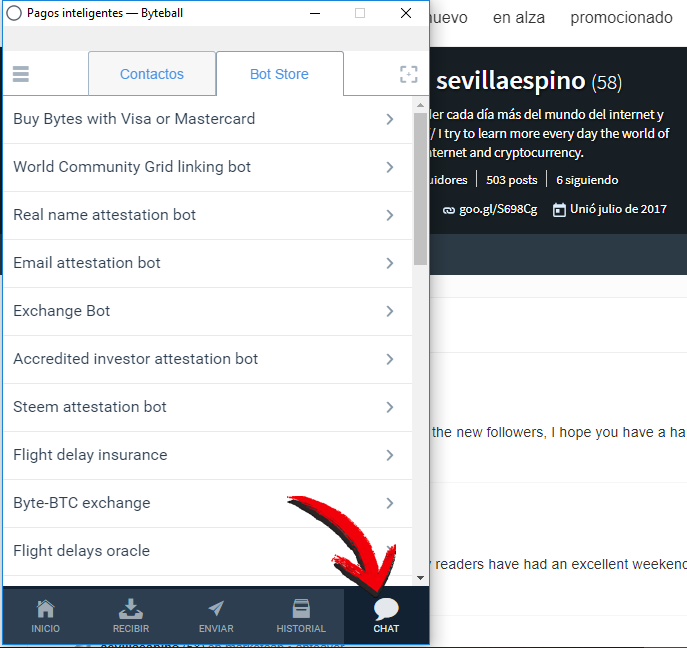The width and height of the screenshot is (687, 648).
Task: Open Exchange Bot entry
Action: tap(208, 311)
